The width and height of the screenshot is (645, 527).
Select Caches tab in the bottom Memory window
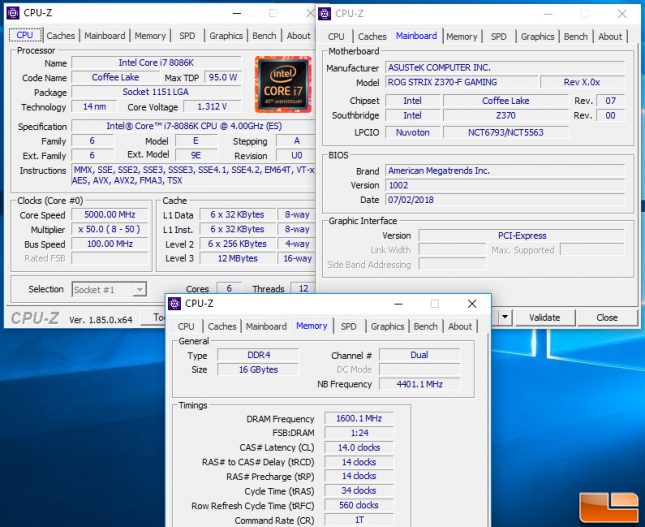[222, 326]
